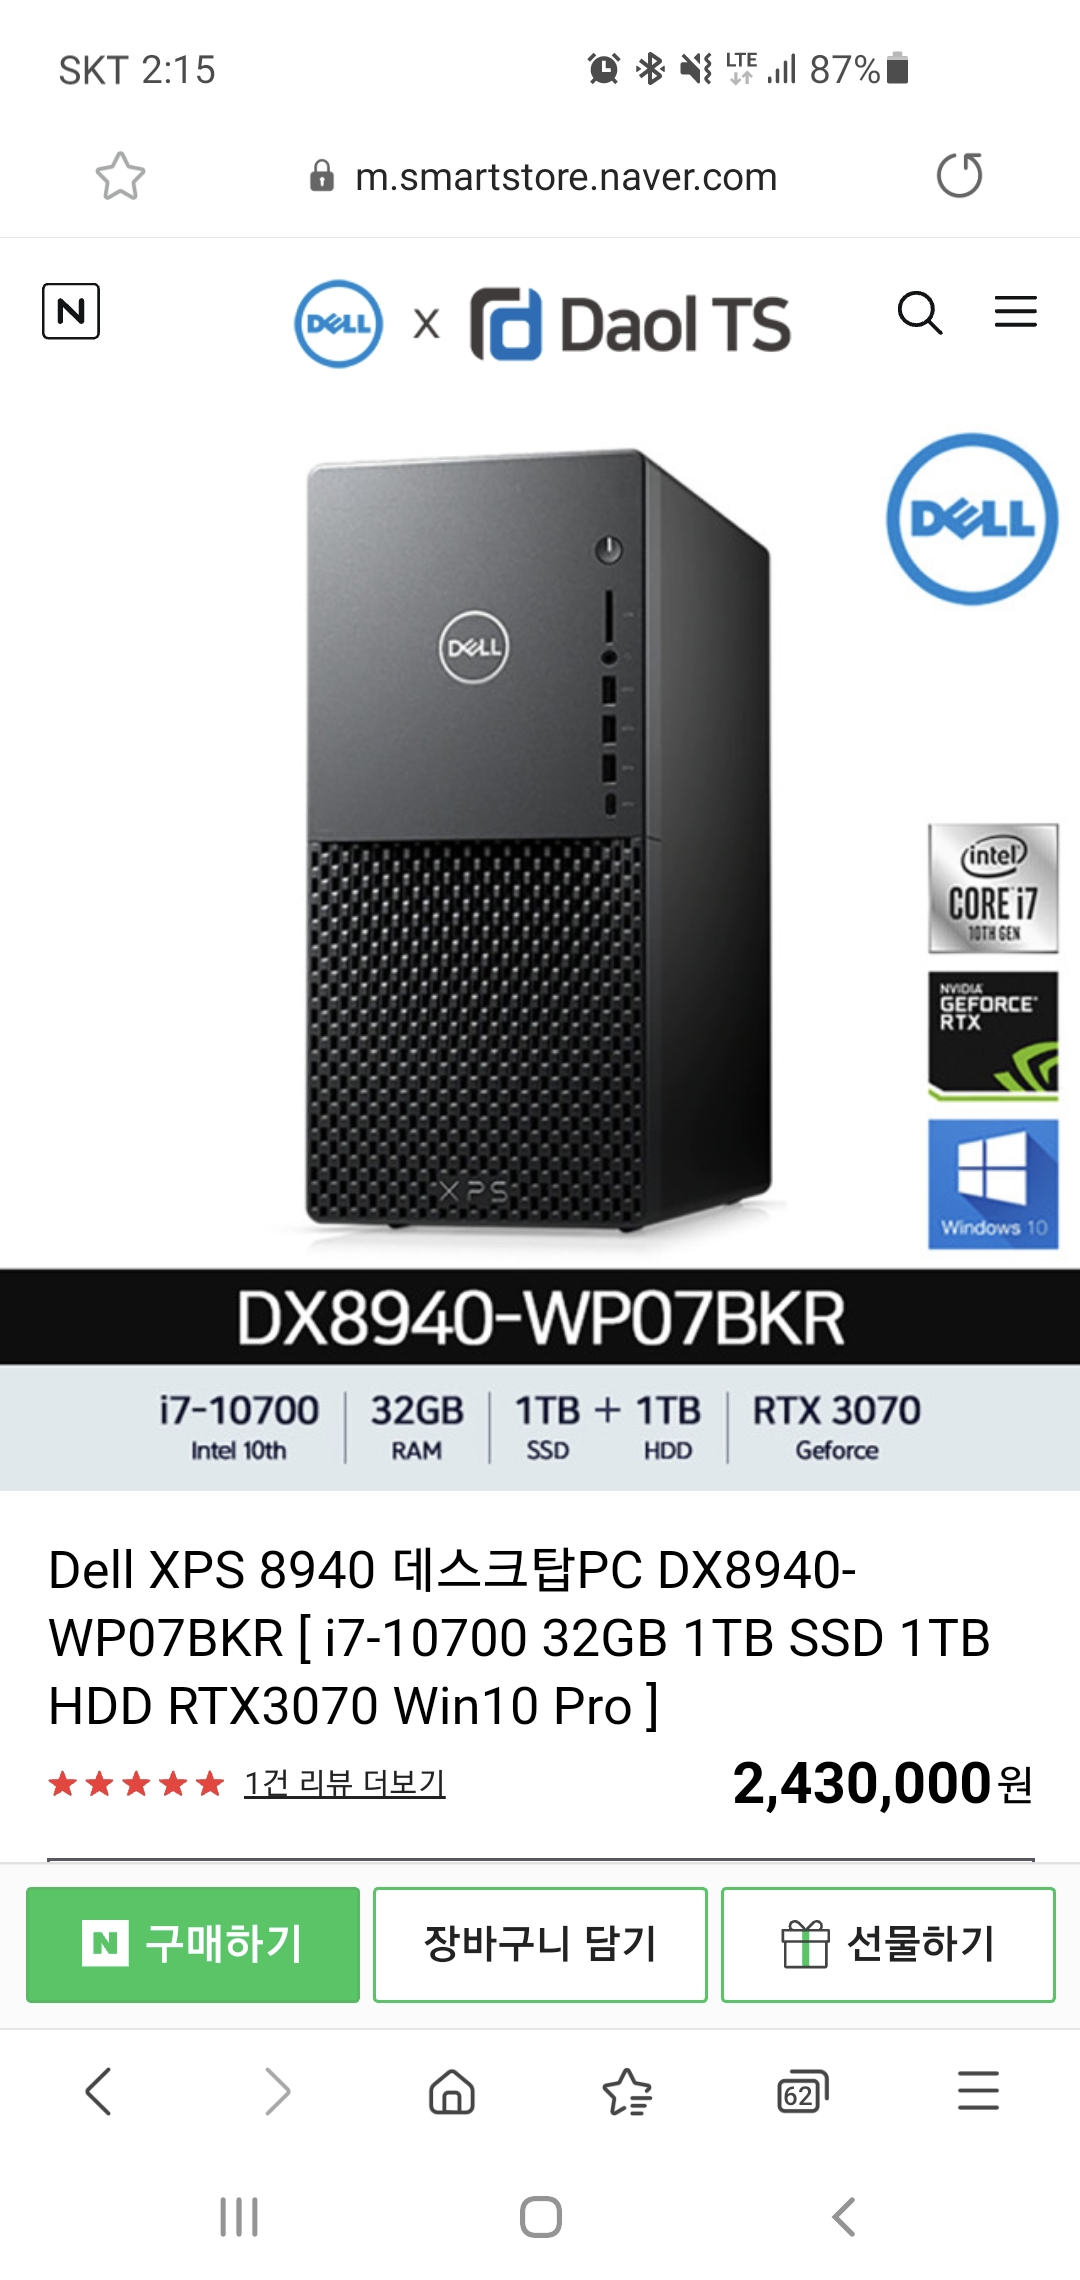Show recent apps in Android navigation bar
This screenshot has width=1080, height=2280.
click(239, 2217)
